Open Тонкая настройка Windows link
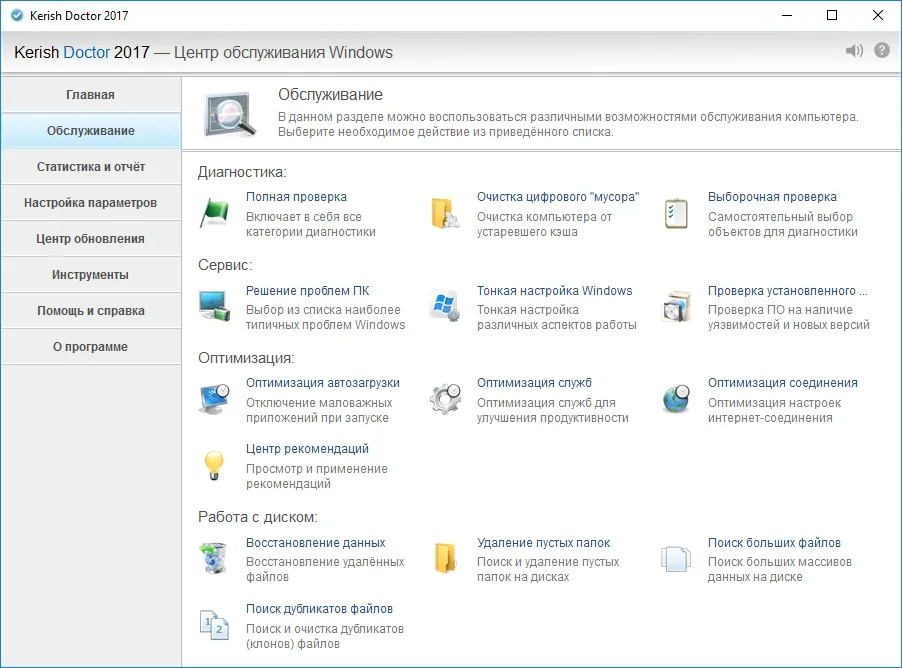 click(555, 291)
